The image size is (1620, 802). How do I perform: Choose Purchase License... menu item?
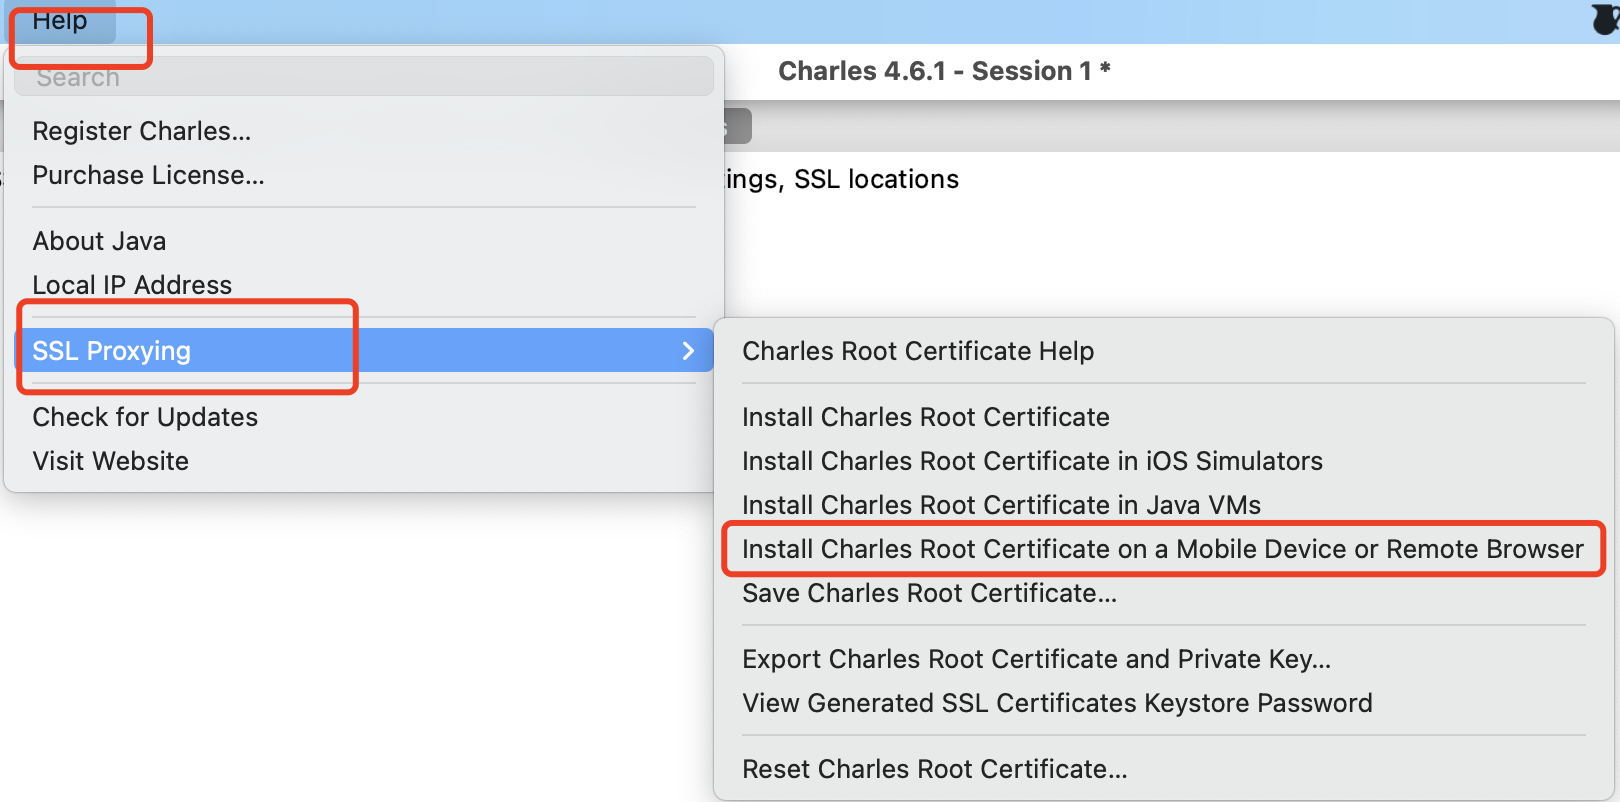(365, 175)
